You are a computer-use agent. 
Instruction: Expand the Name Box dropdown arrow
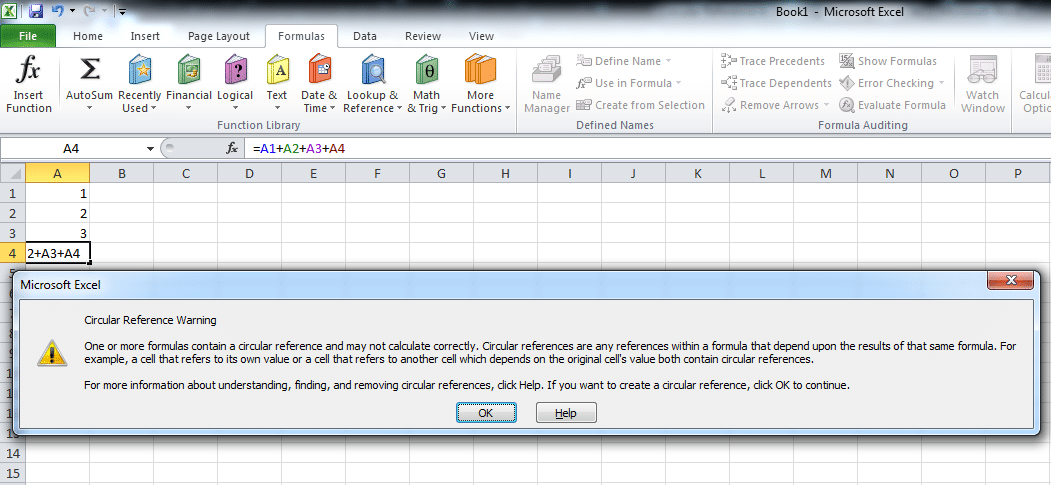[x=150, y=149]
